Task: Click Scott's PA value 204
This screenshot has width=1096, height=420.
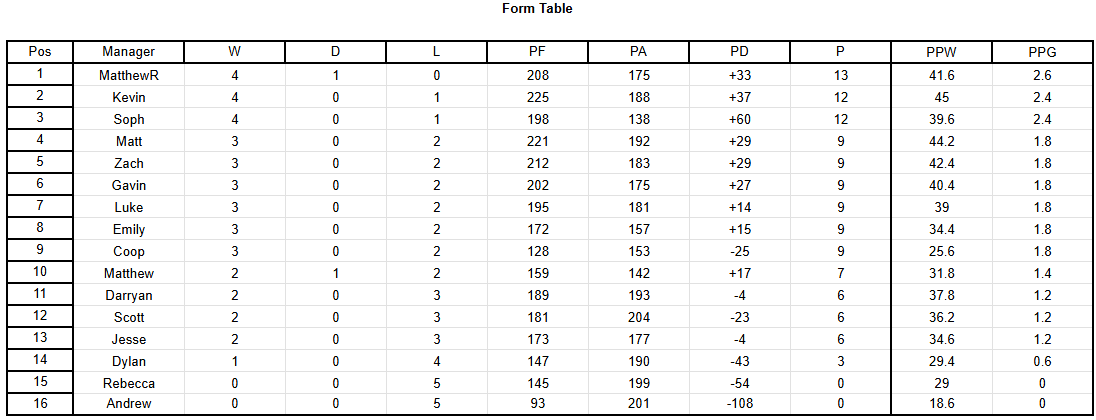Action: coord(638,317)
